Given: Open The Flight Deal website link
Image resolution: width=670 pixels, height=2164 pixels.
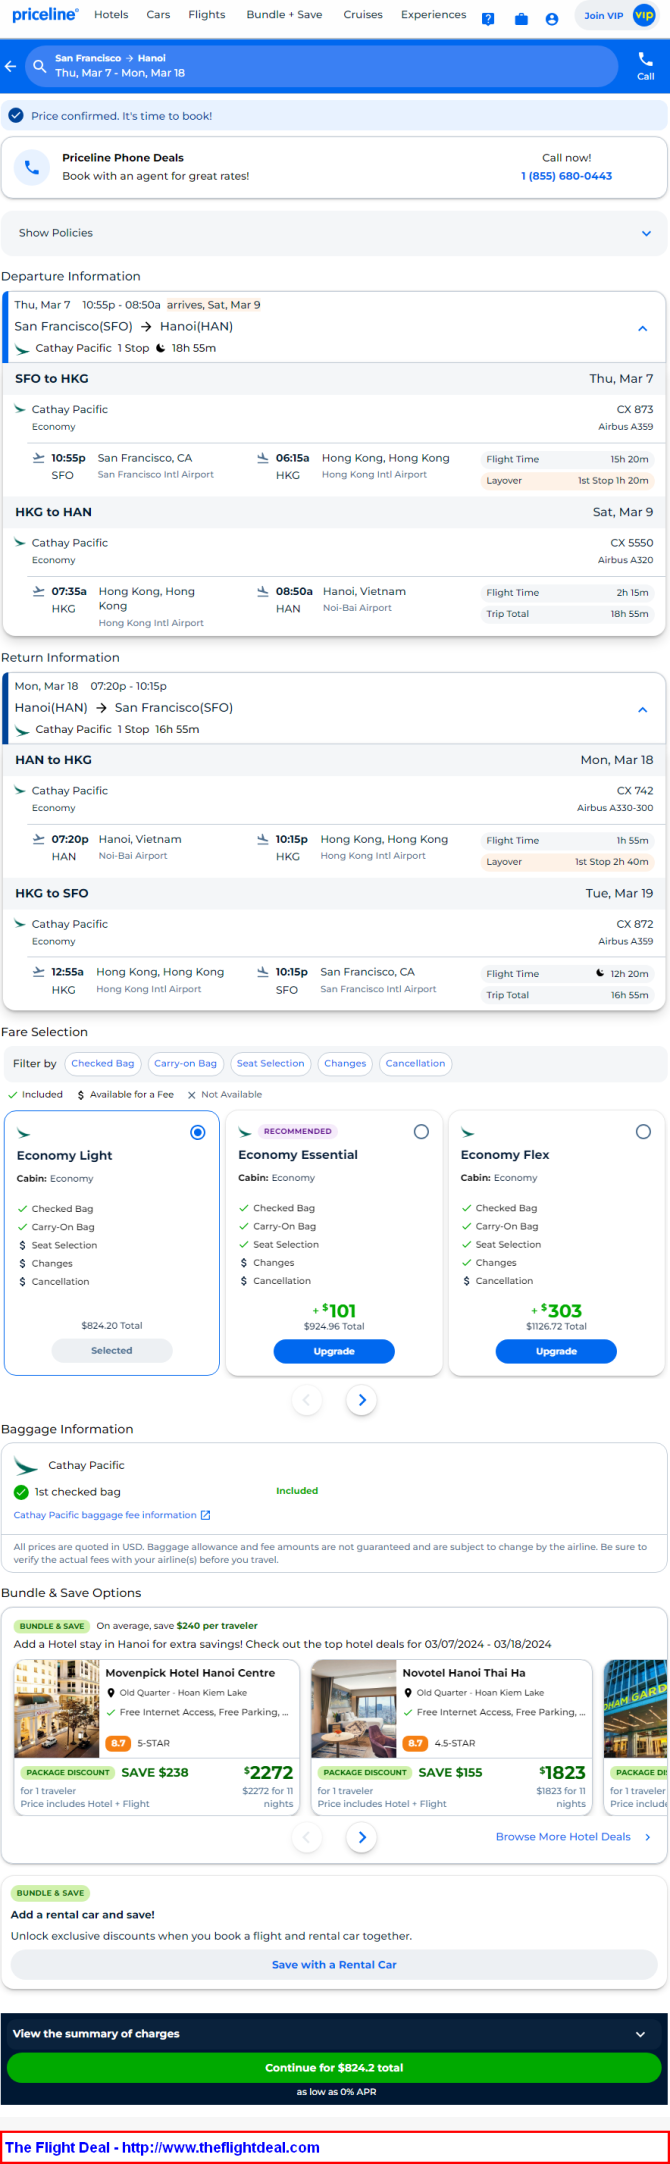Looking at the screenshot, I should tap(162, 2148).
